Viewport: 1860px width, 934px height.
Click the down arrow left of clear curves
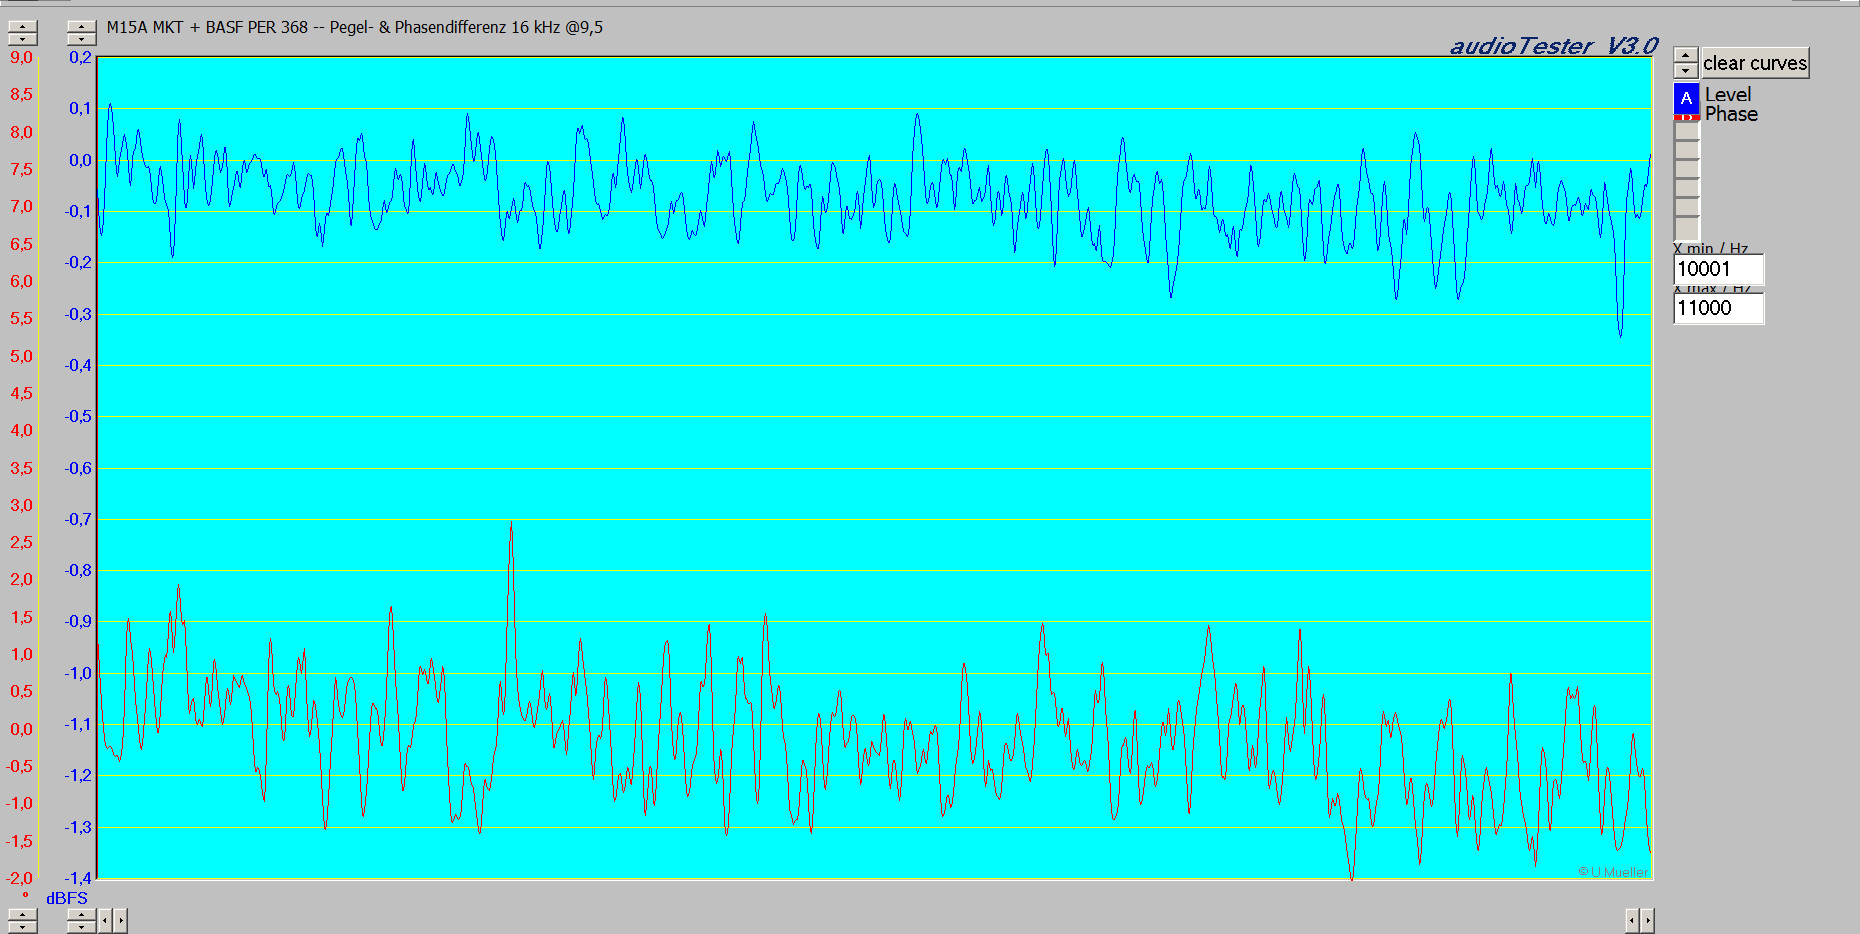1686,70
